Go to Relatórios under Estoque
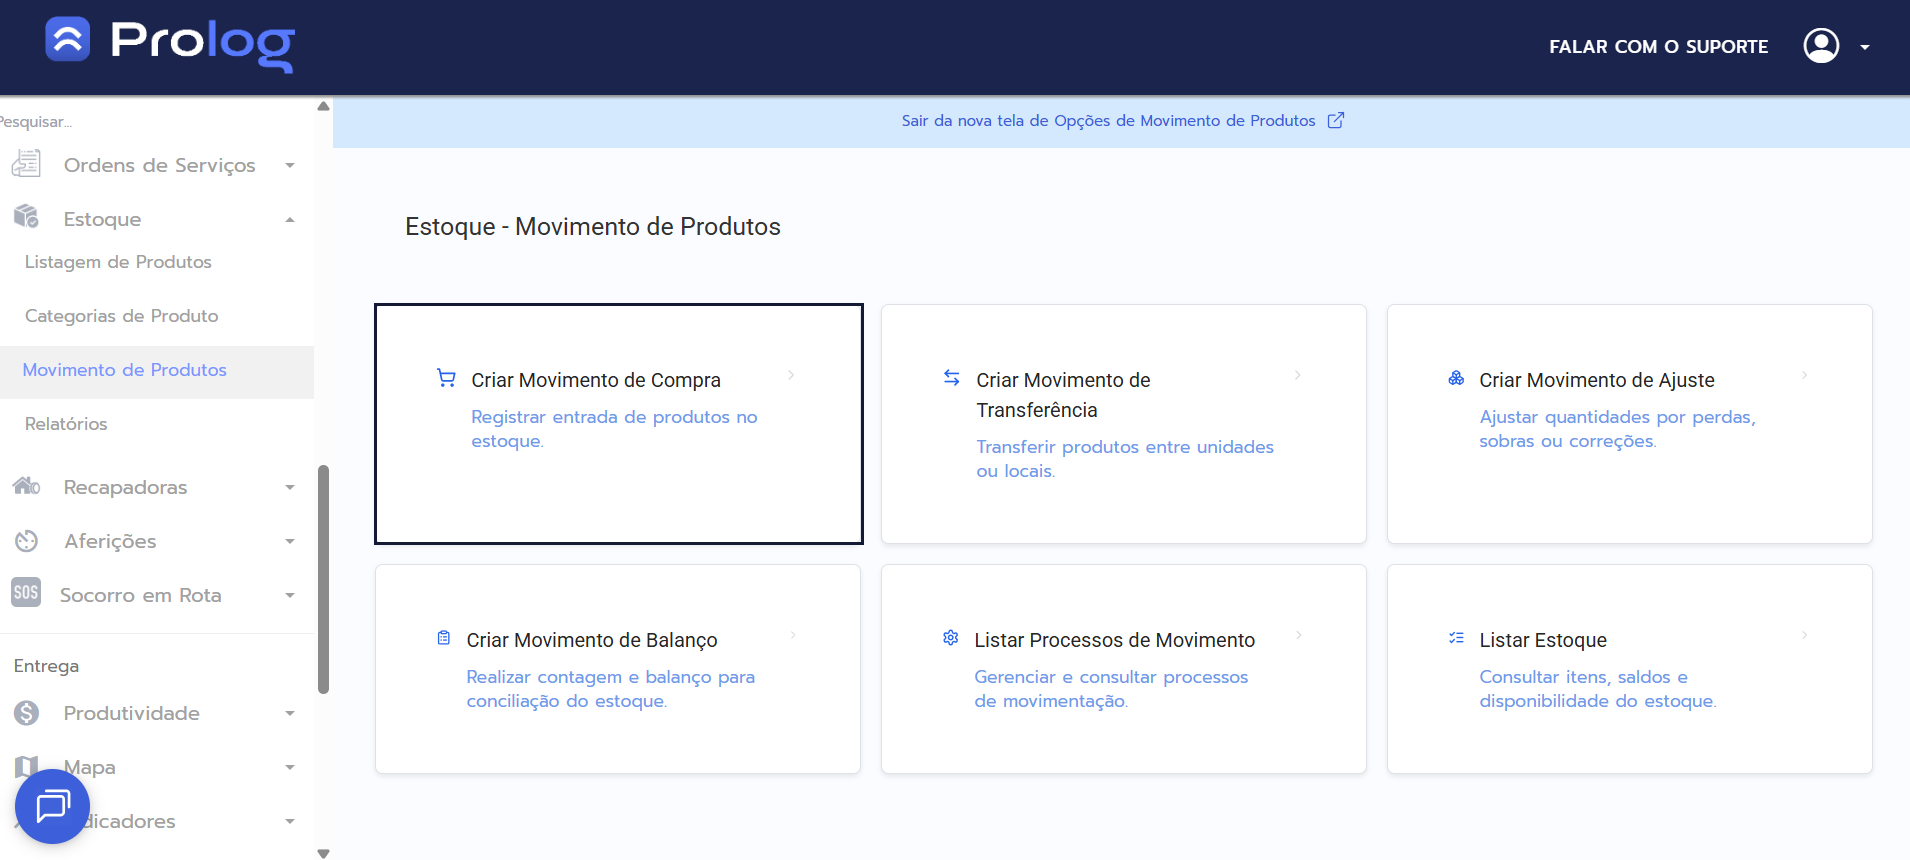Viewport: 1910px width, 860px height. pyautogui.click(x=66, y=424)
